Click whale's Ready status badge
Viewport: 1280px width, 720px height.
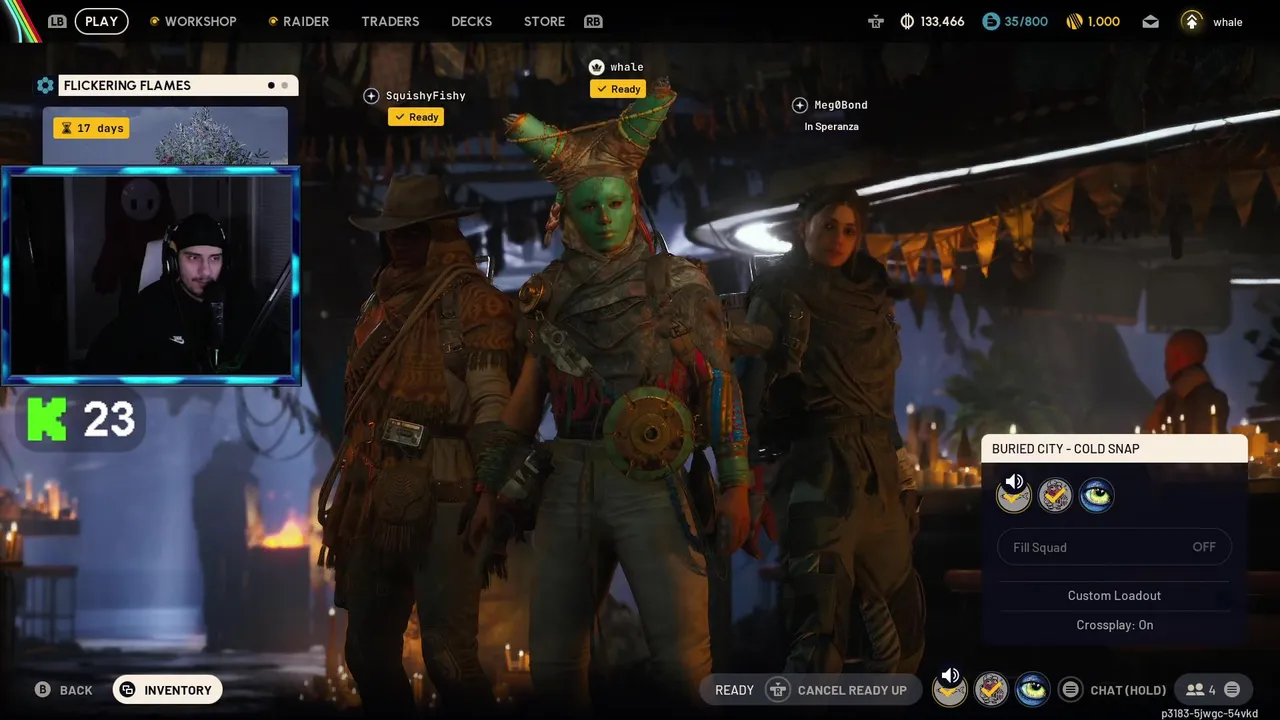pos(618,89)
